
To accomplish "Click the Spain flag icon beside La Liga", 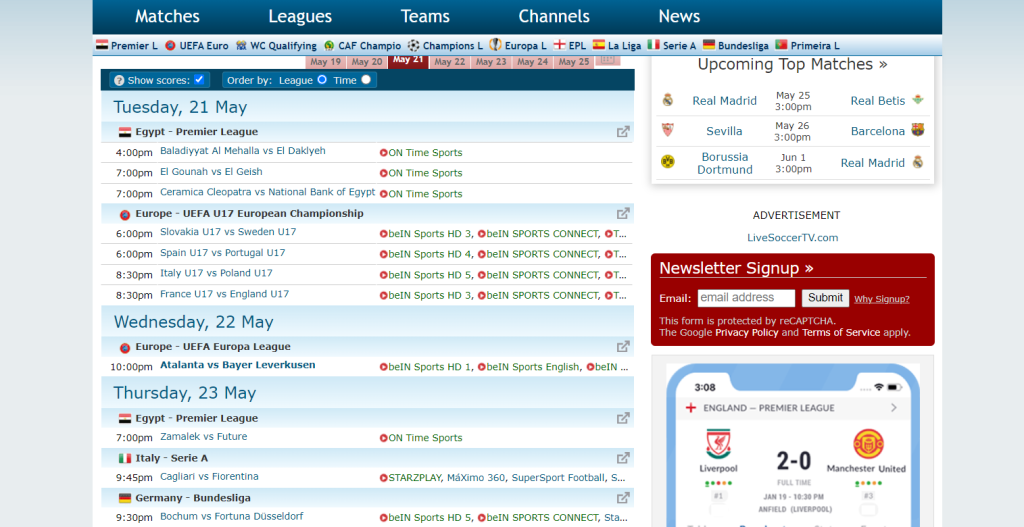I will 599,45.
